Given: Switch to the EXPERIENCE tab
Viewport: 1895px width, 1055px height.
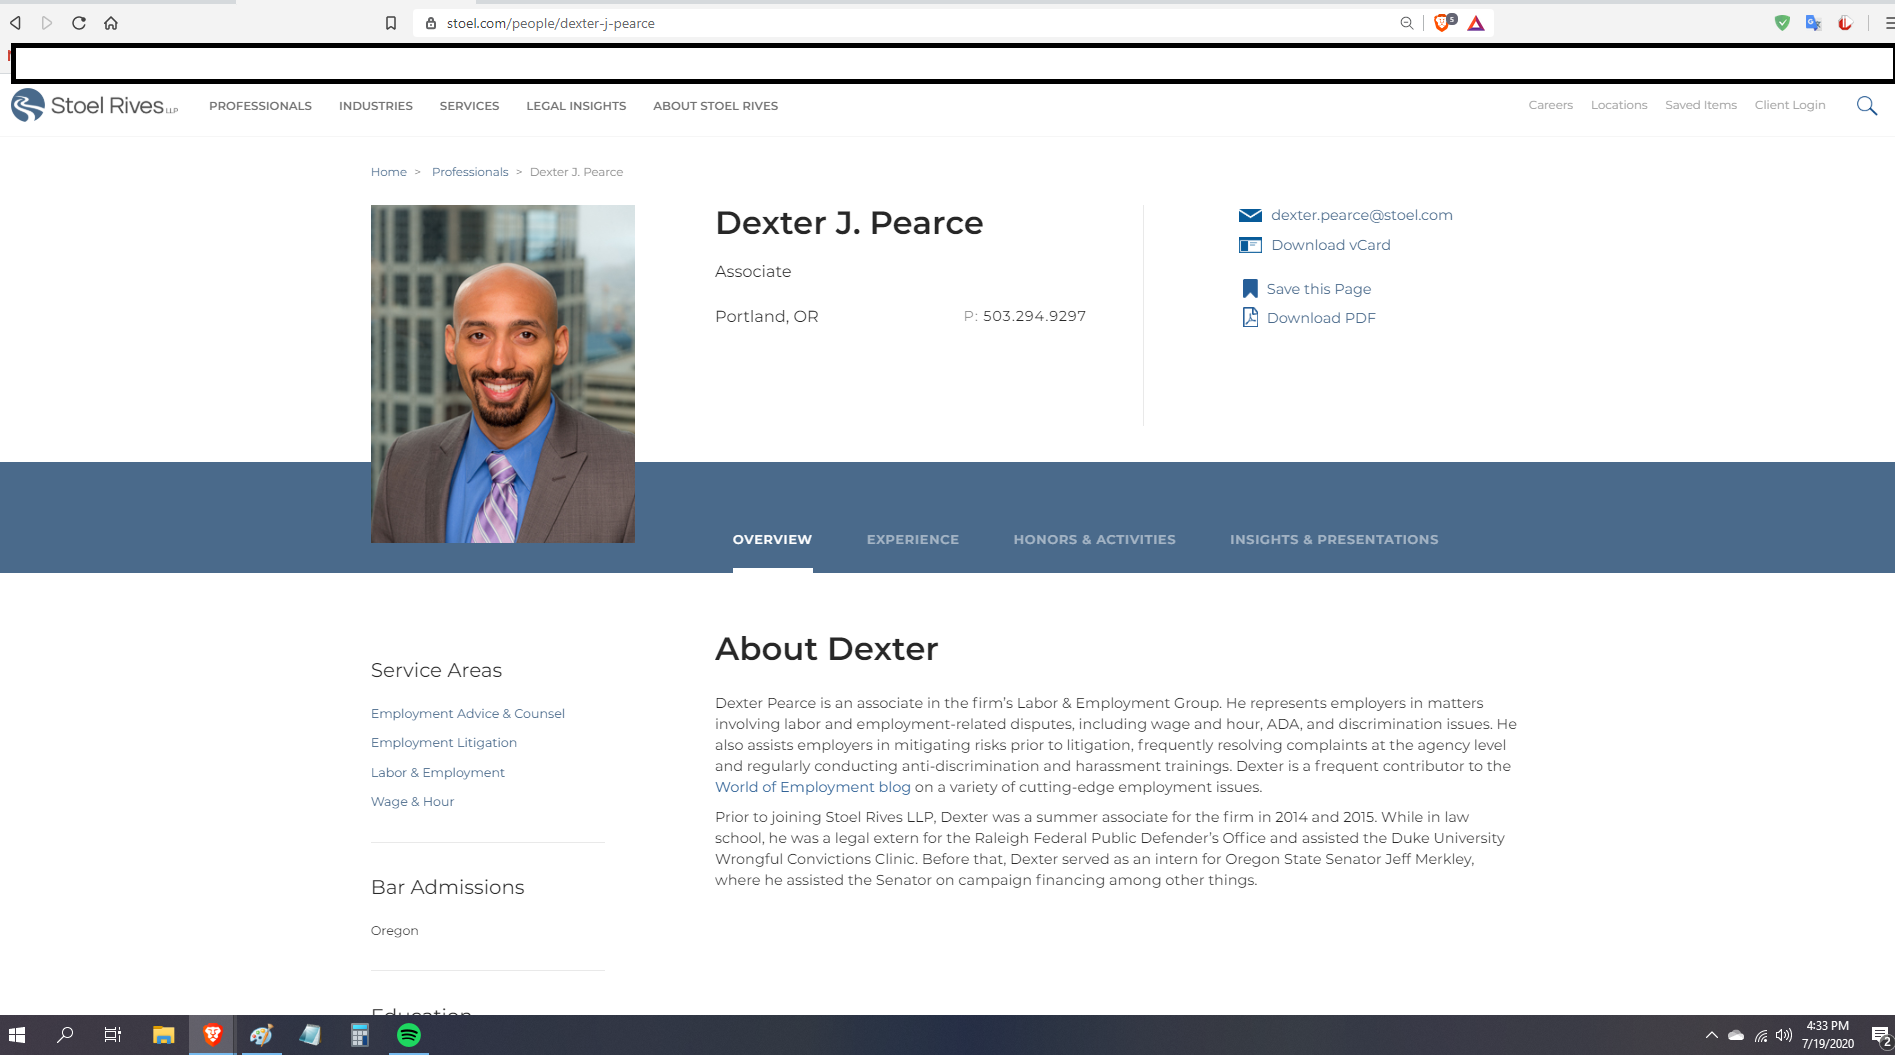Looking at the screenshot, I should point(912,540).
